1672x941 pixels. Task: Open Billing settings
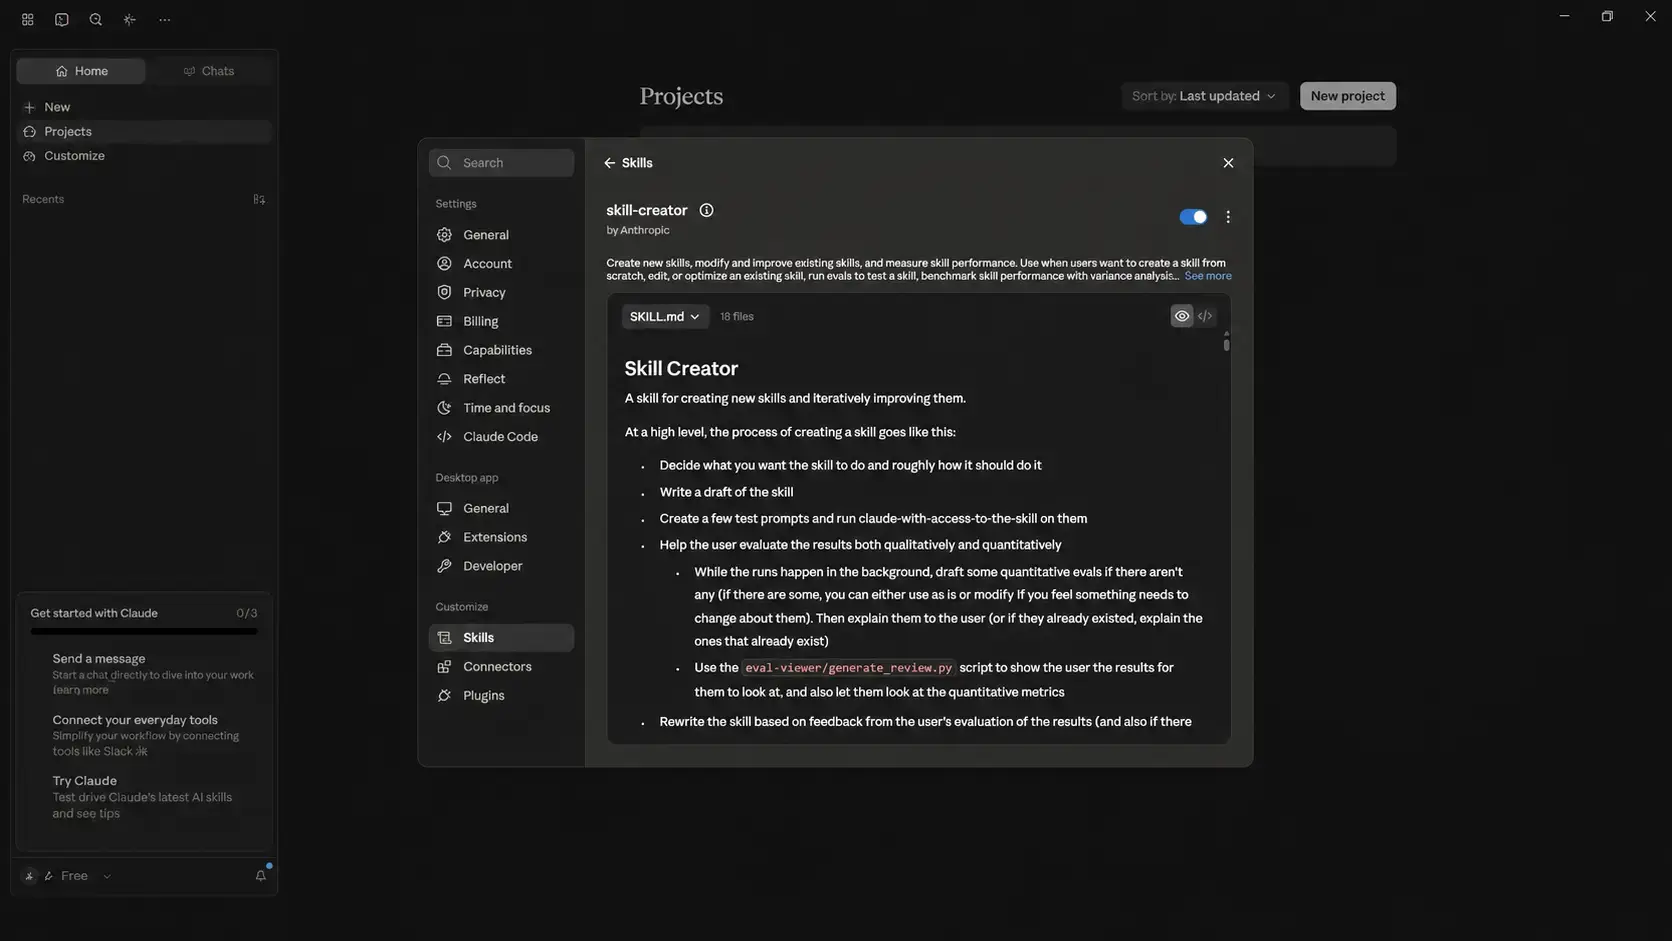point(501,322)
